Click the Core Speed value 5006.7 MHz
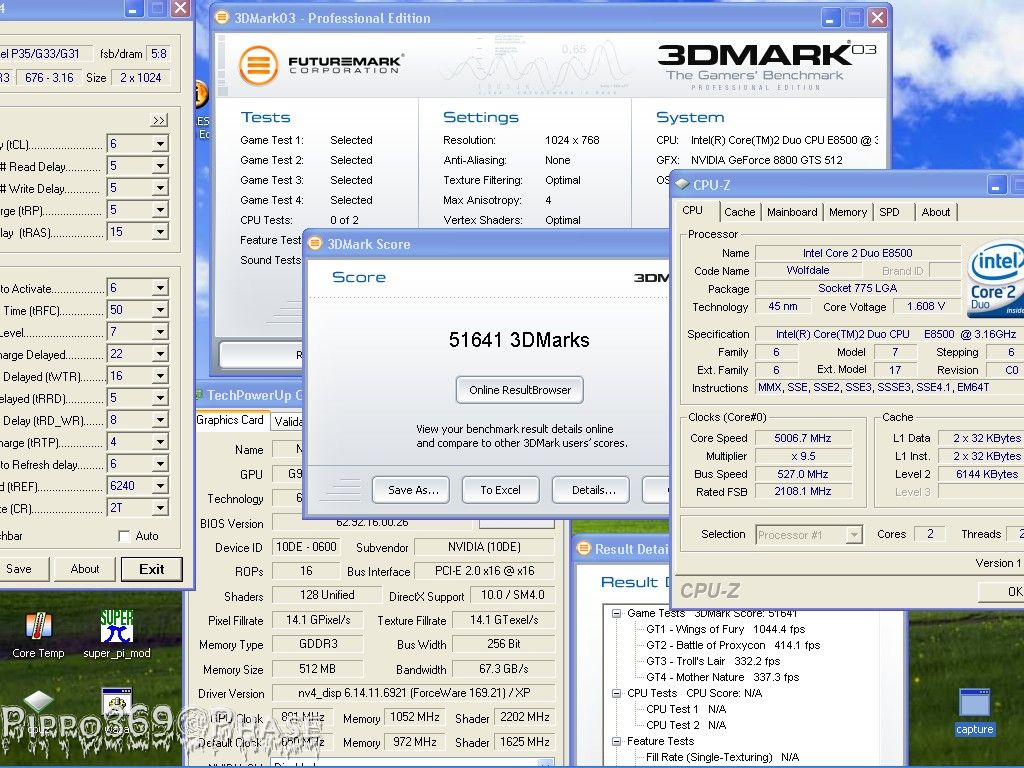 [x=803, y=438]
